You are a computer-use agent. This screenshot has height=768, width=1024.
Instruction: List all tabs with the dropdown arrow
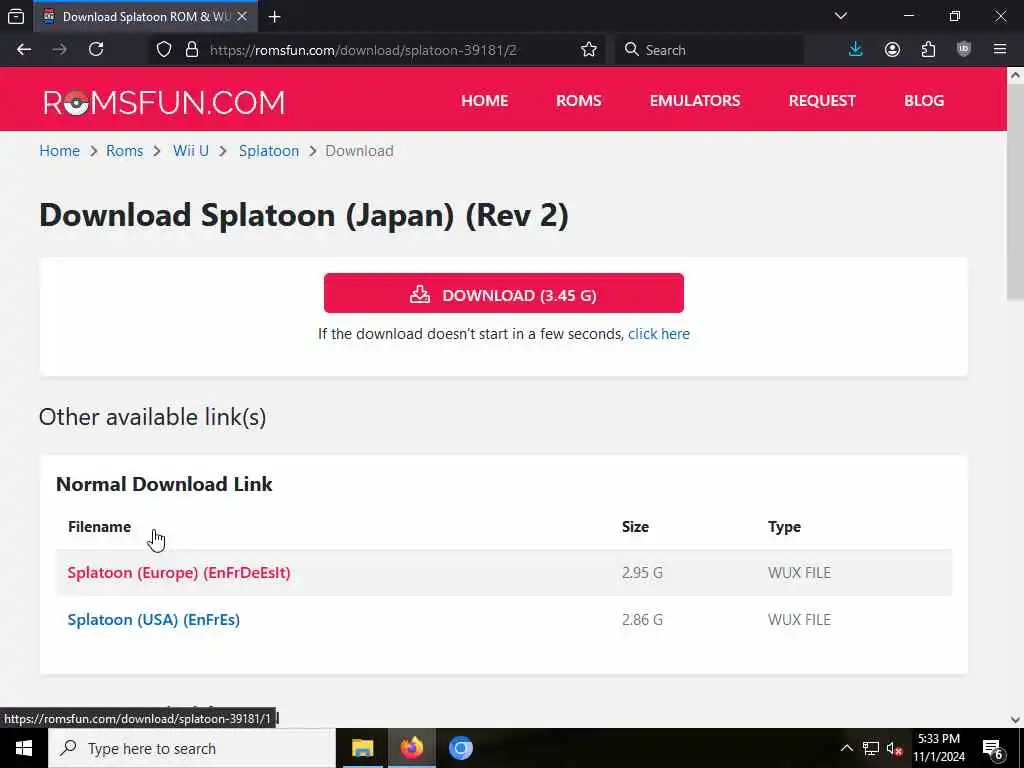pyautogui.click(x=841, y=16)
